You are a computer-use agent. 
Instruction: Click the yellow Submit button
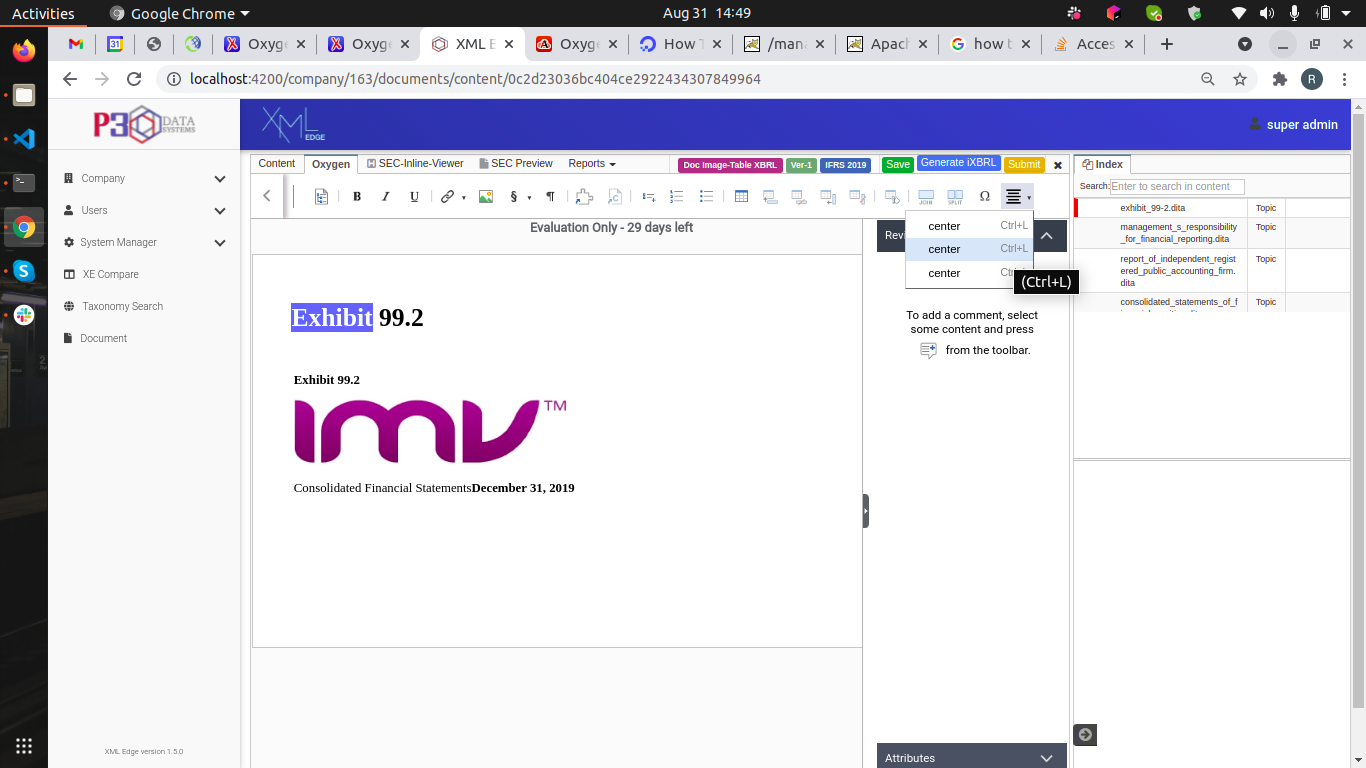point(1024,164)
